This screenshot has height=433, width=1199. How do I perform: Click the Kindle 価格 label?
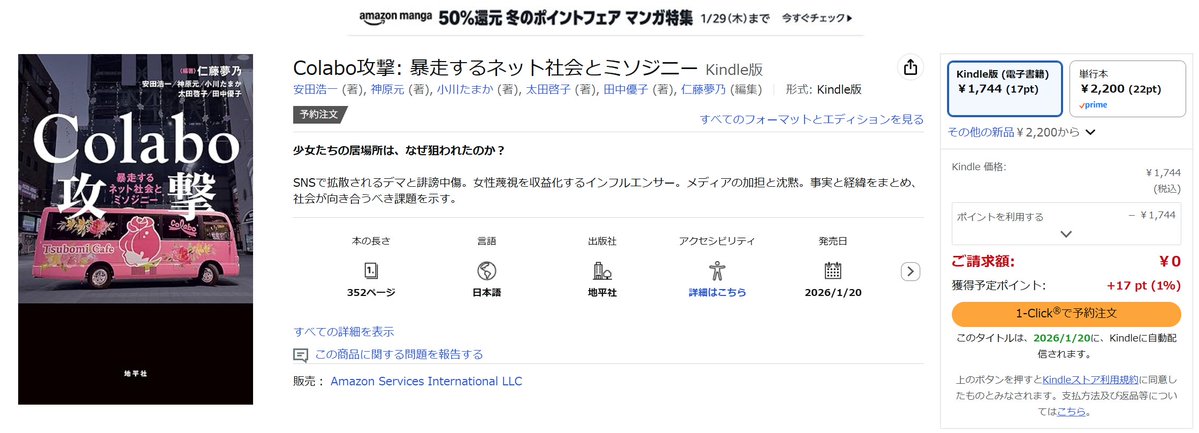979,166
